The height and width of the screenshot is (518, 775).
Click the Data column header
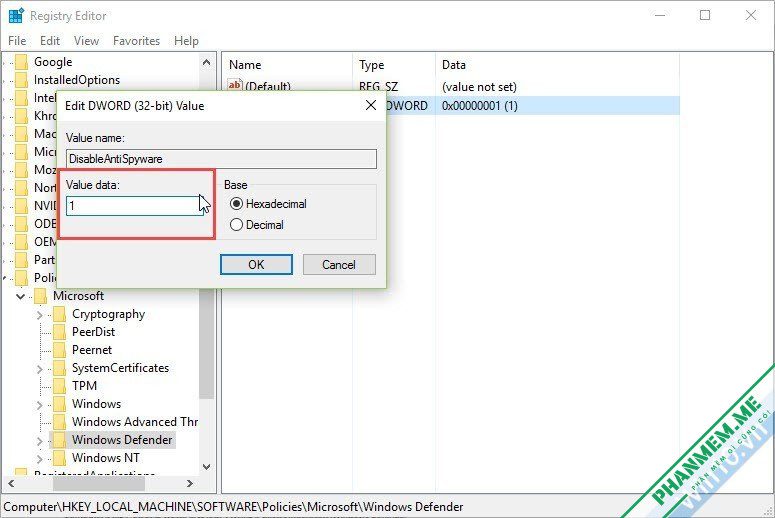point(454,65)
